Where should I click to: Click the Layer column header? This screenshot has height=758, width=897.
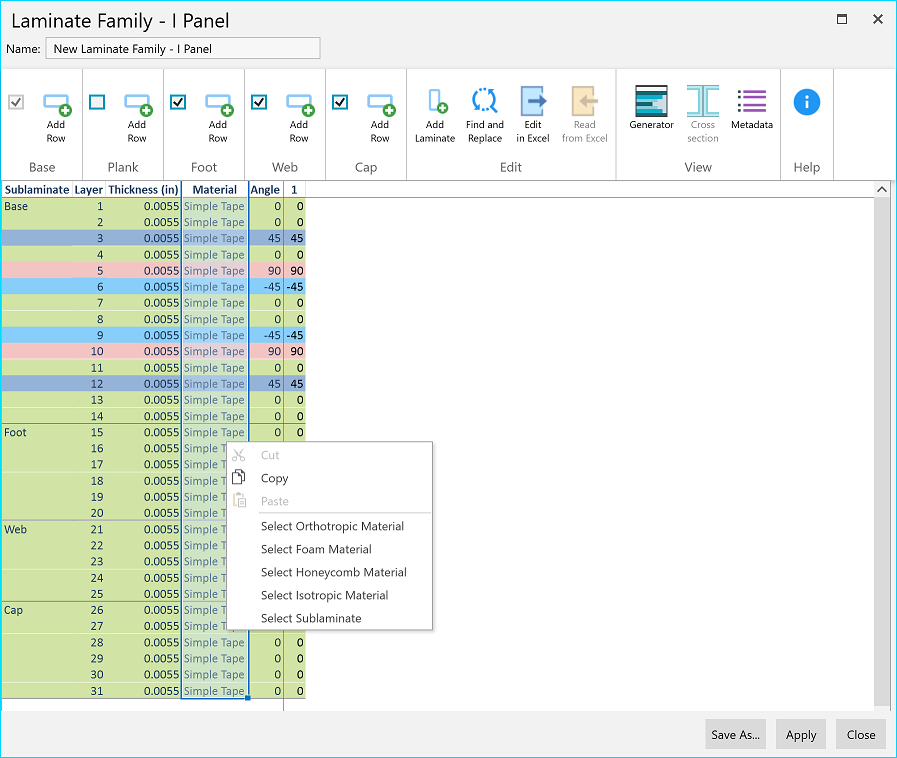pos(89,189)
